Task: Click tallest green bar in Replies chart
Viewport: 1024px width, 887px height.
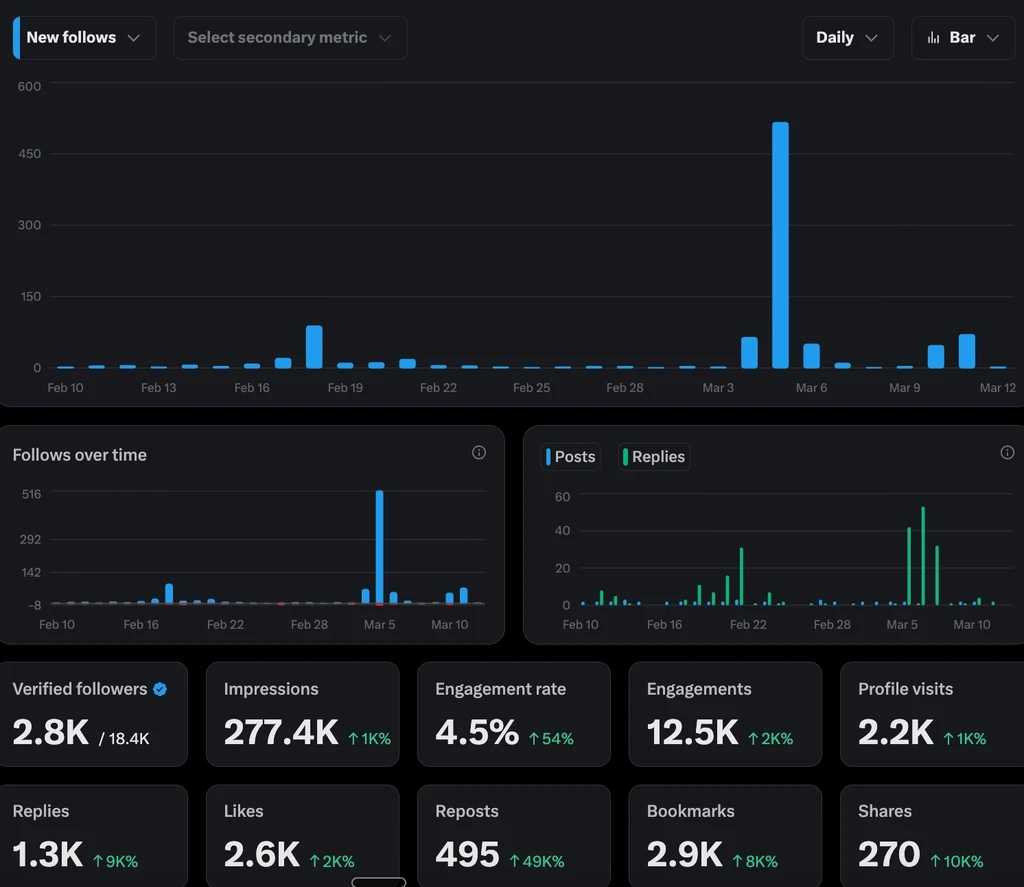Action: [x=923, y=556]
